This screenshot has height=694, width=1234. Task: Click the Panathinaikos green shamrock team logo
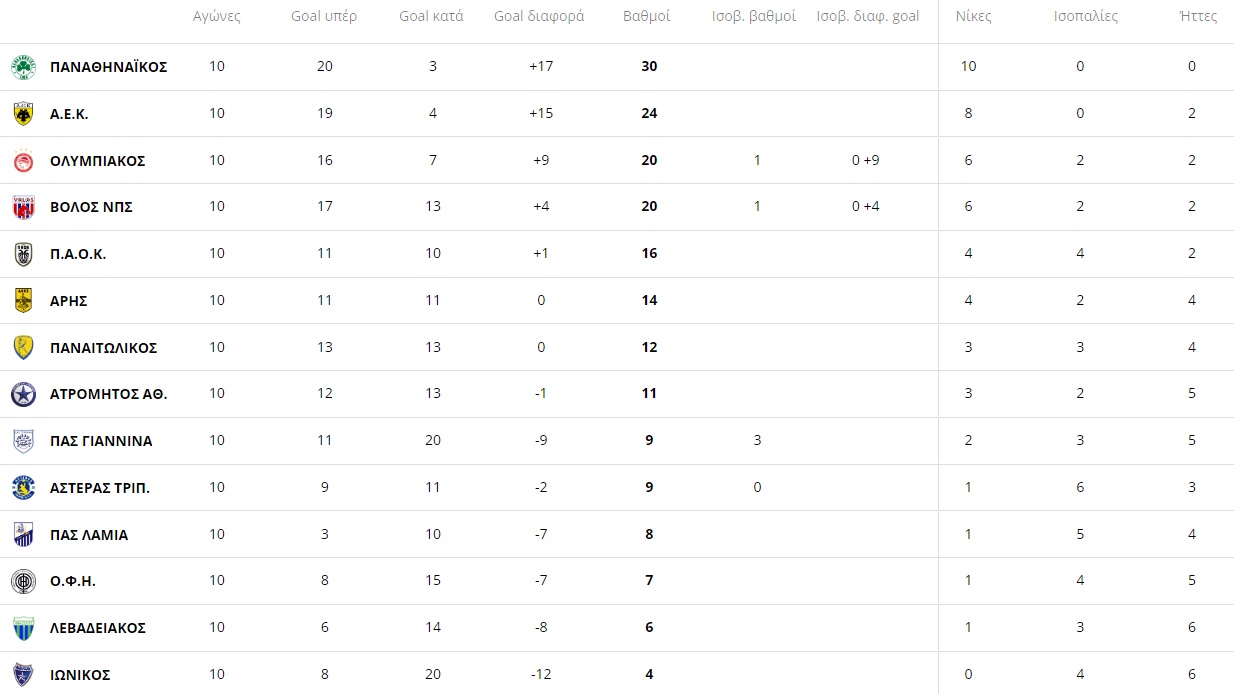(x=23, y=67)
